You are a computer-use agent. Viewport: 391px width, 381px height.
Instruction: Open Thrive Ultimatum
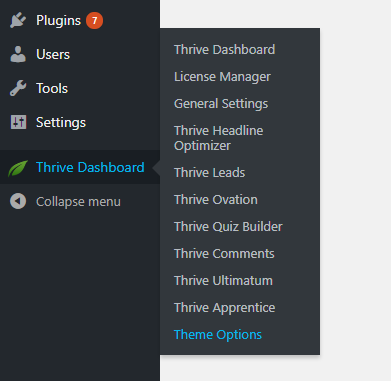coord(223,281)
